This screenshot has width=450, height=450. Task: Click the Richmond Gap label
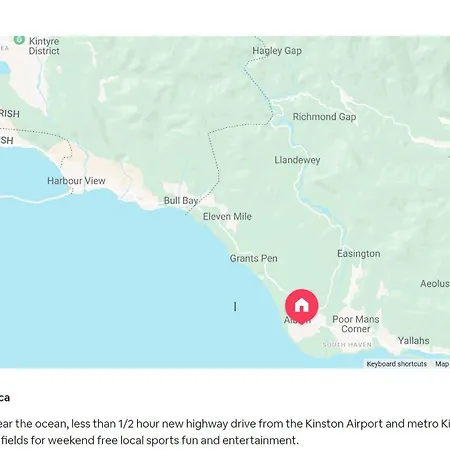(x=324, y=117)
